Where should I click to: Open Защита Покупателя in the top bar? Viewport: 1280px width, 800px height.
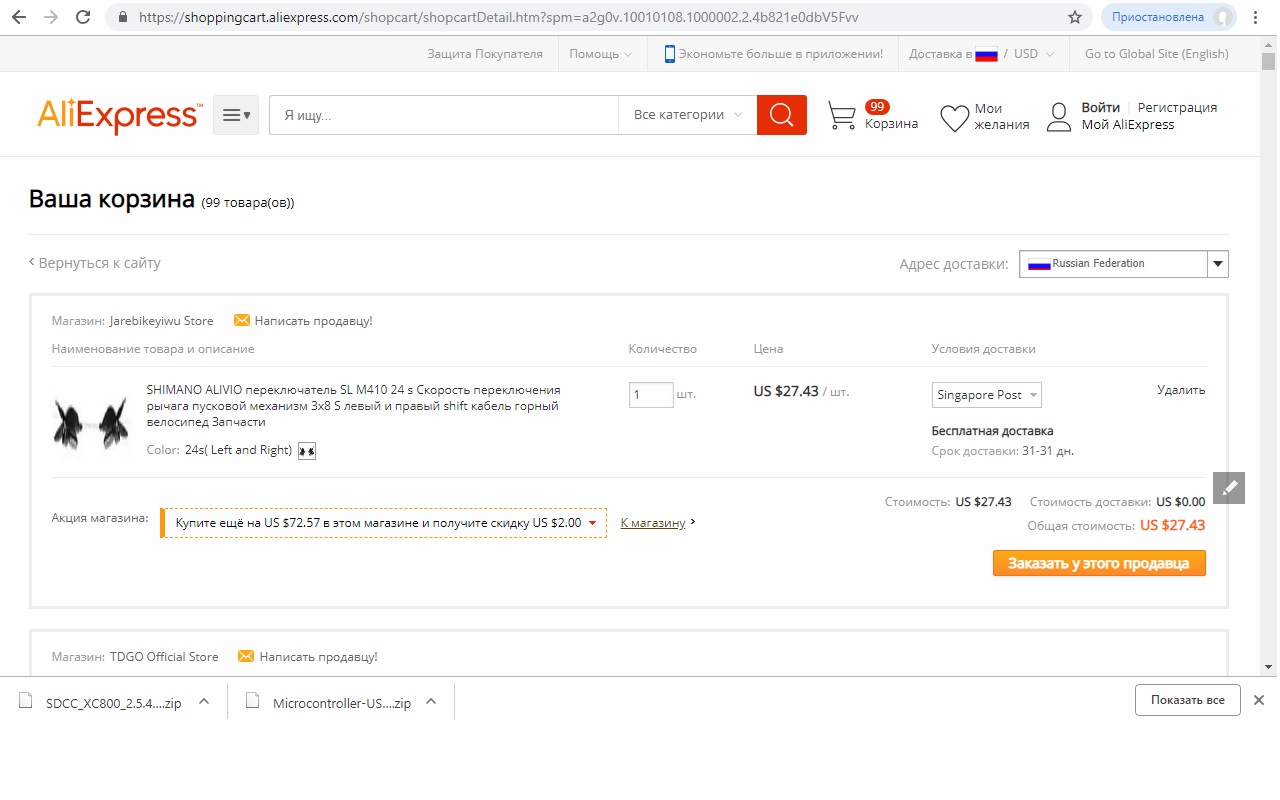485,54
